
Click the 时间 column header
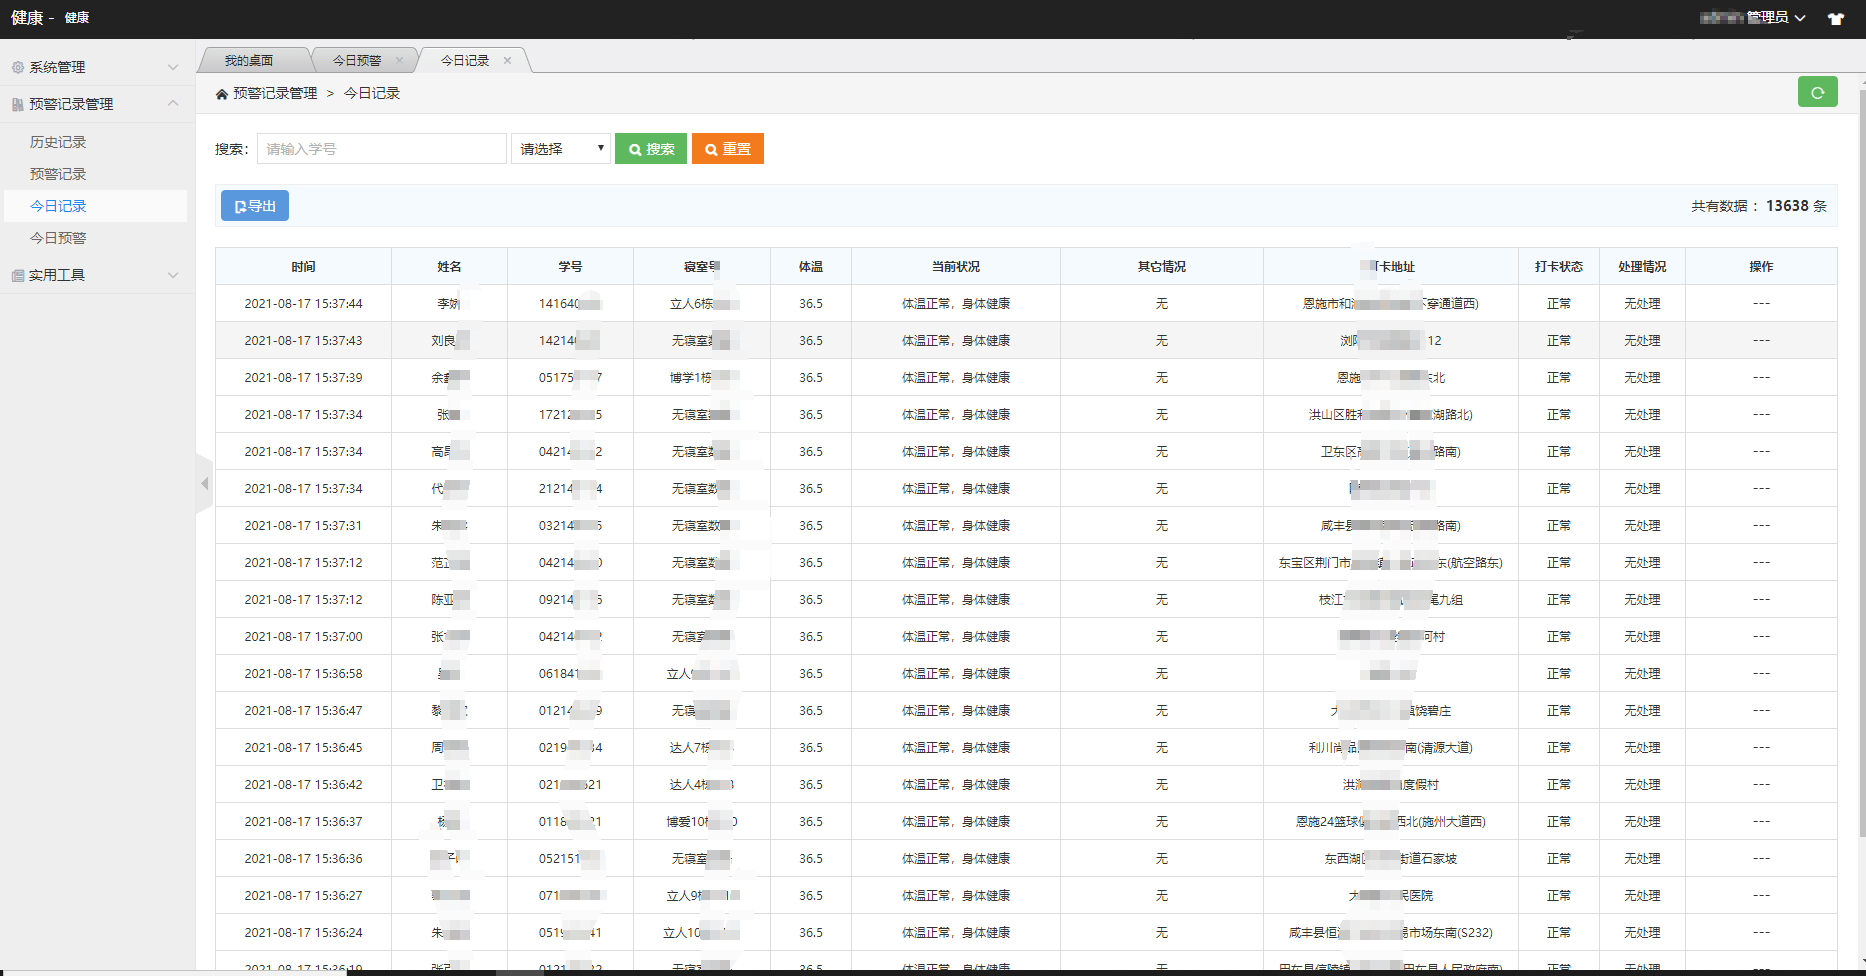pyautogui.click(x=304, y=267)
